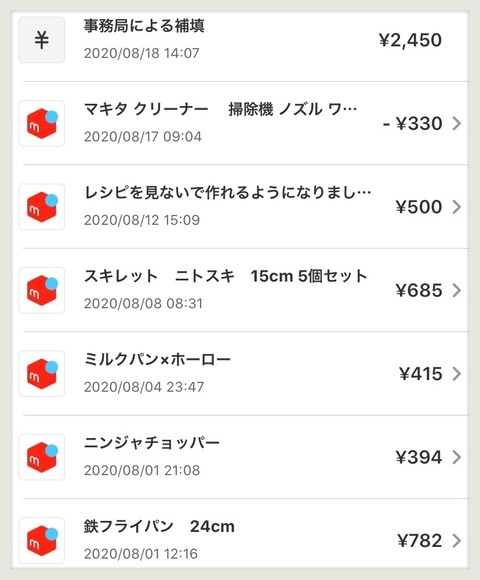Click the ¥2,450 amount

(x=410, y=40)
